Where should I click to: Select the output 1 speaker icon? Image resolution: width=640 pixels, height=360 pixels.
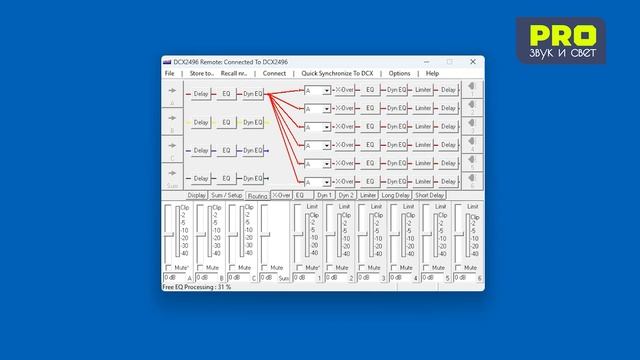click(472, 86)
